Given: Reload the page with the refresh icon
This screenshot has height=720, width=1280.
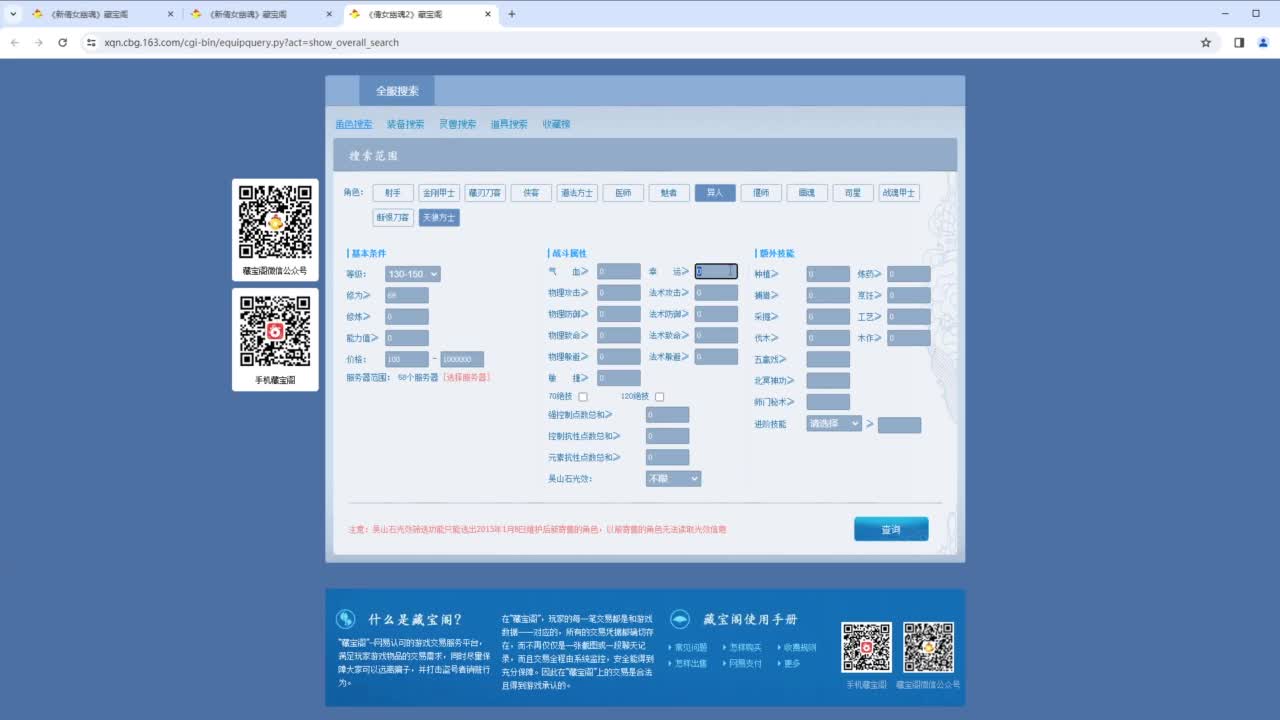Looking at the screenshot, I should tap(62, 43).
